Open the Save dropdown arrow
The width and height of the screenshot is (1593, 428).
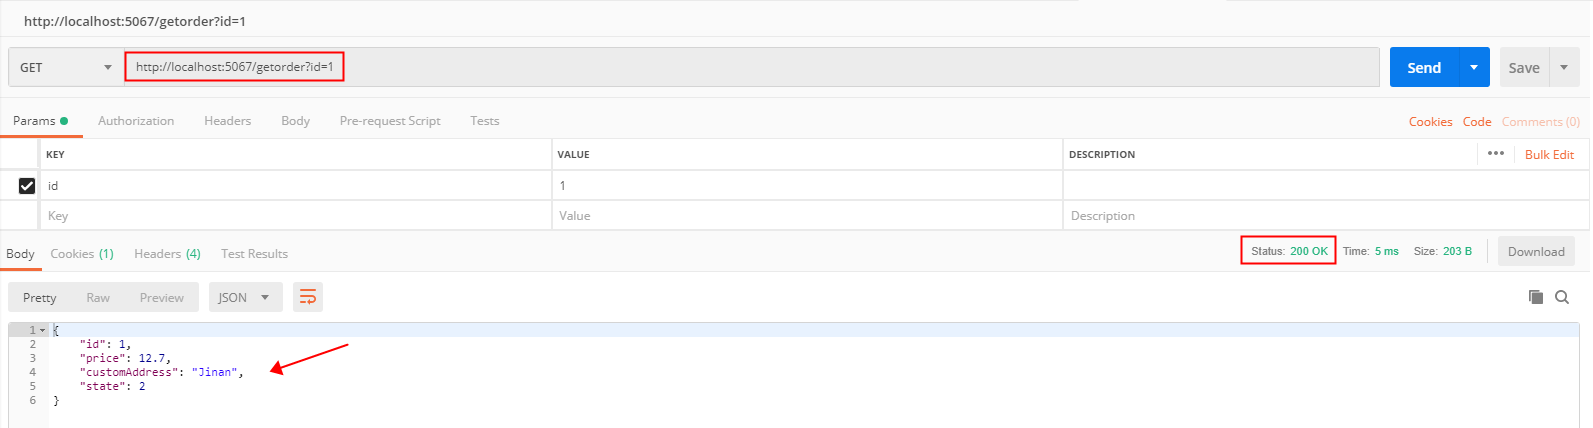[x=1564, y=67]
